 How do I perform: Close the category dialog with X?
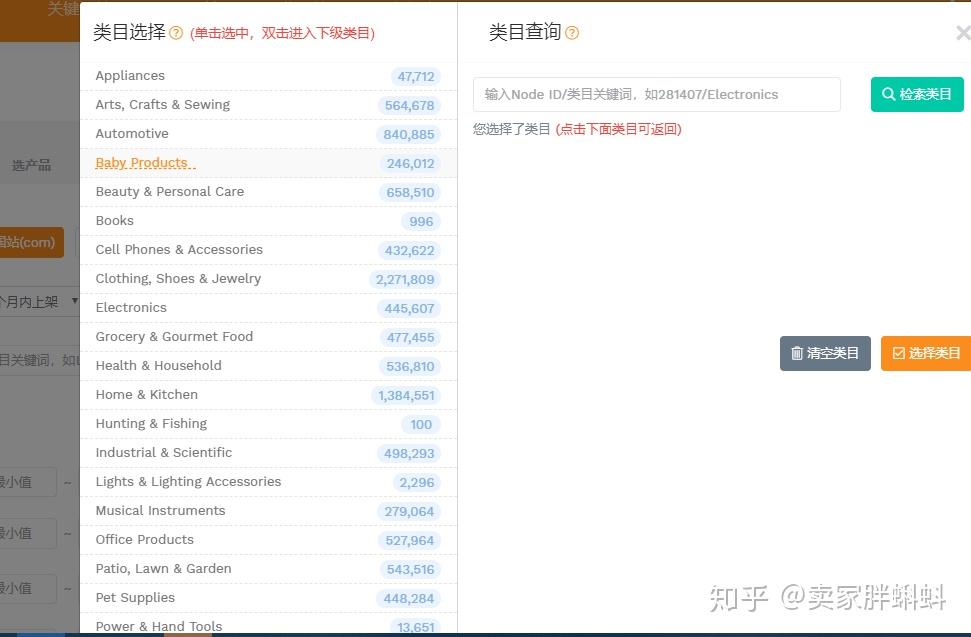point(963,33)
